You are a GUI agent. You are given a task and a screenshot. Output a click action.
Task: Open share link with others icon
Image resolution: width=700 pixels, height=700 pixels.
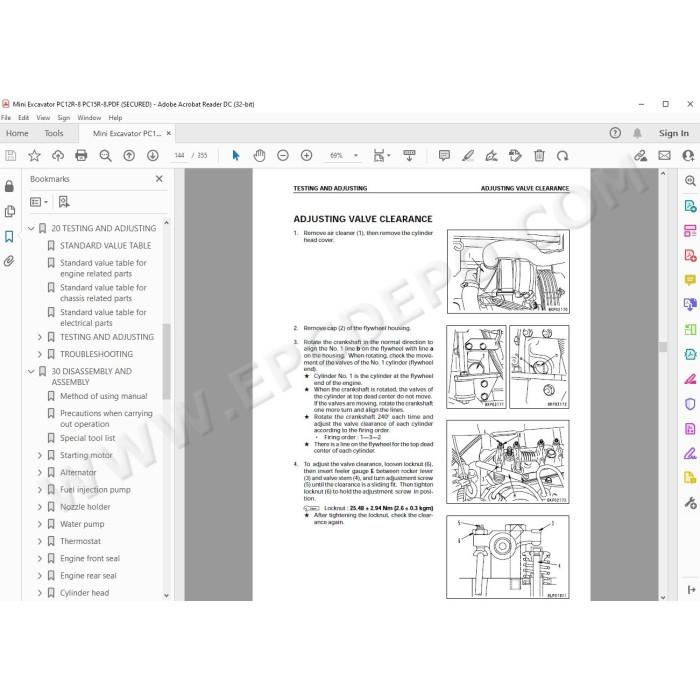(x=640, y=155)
